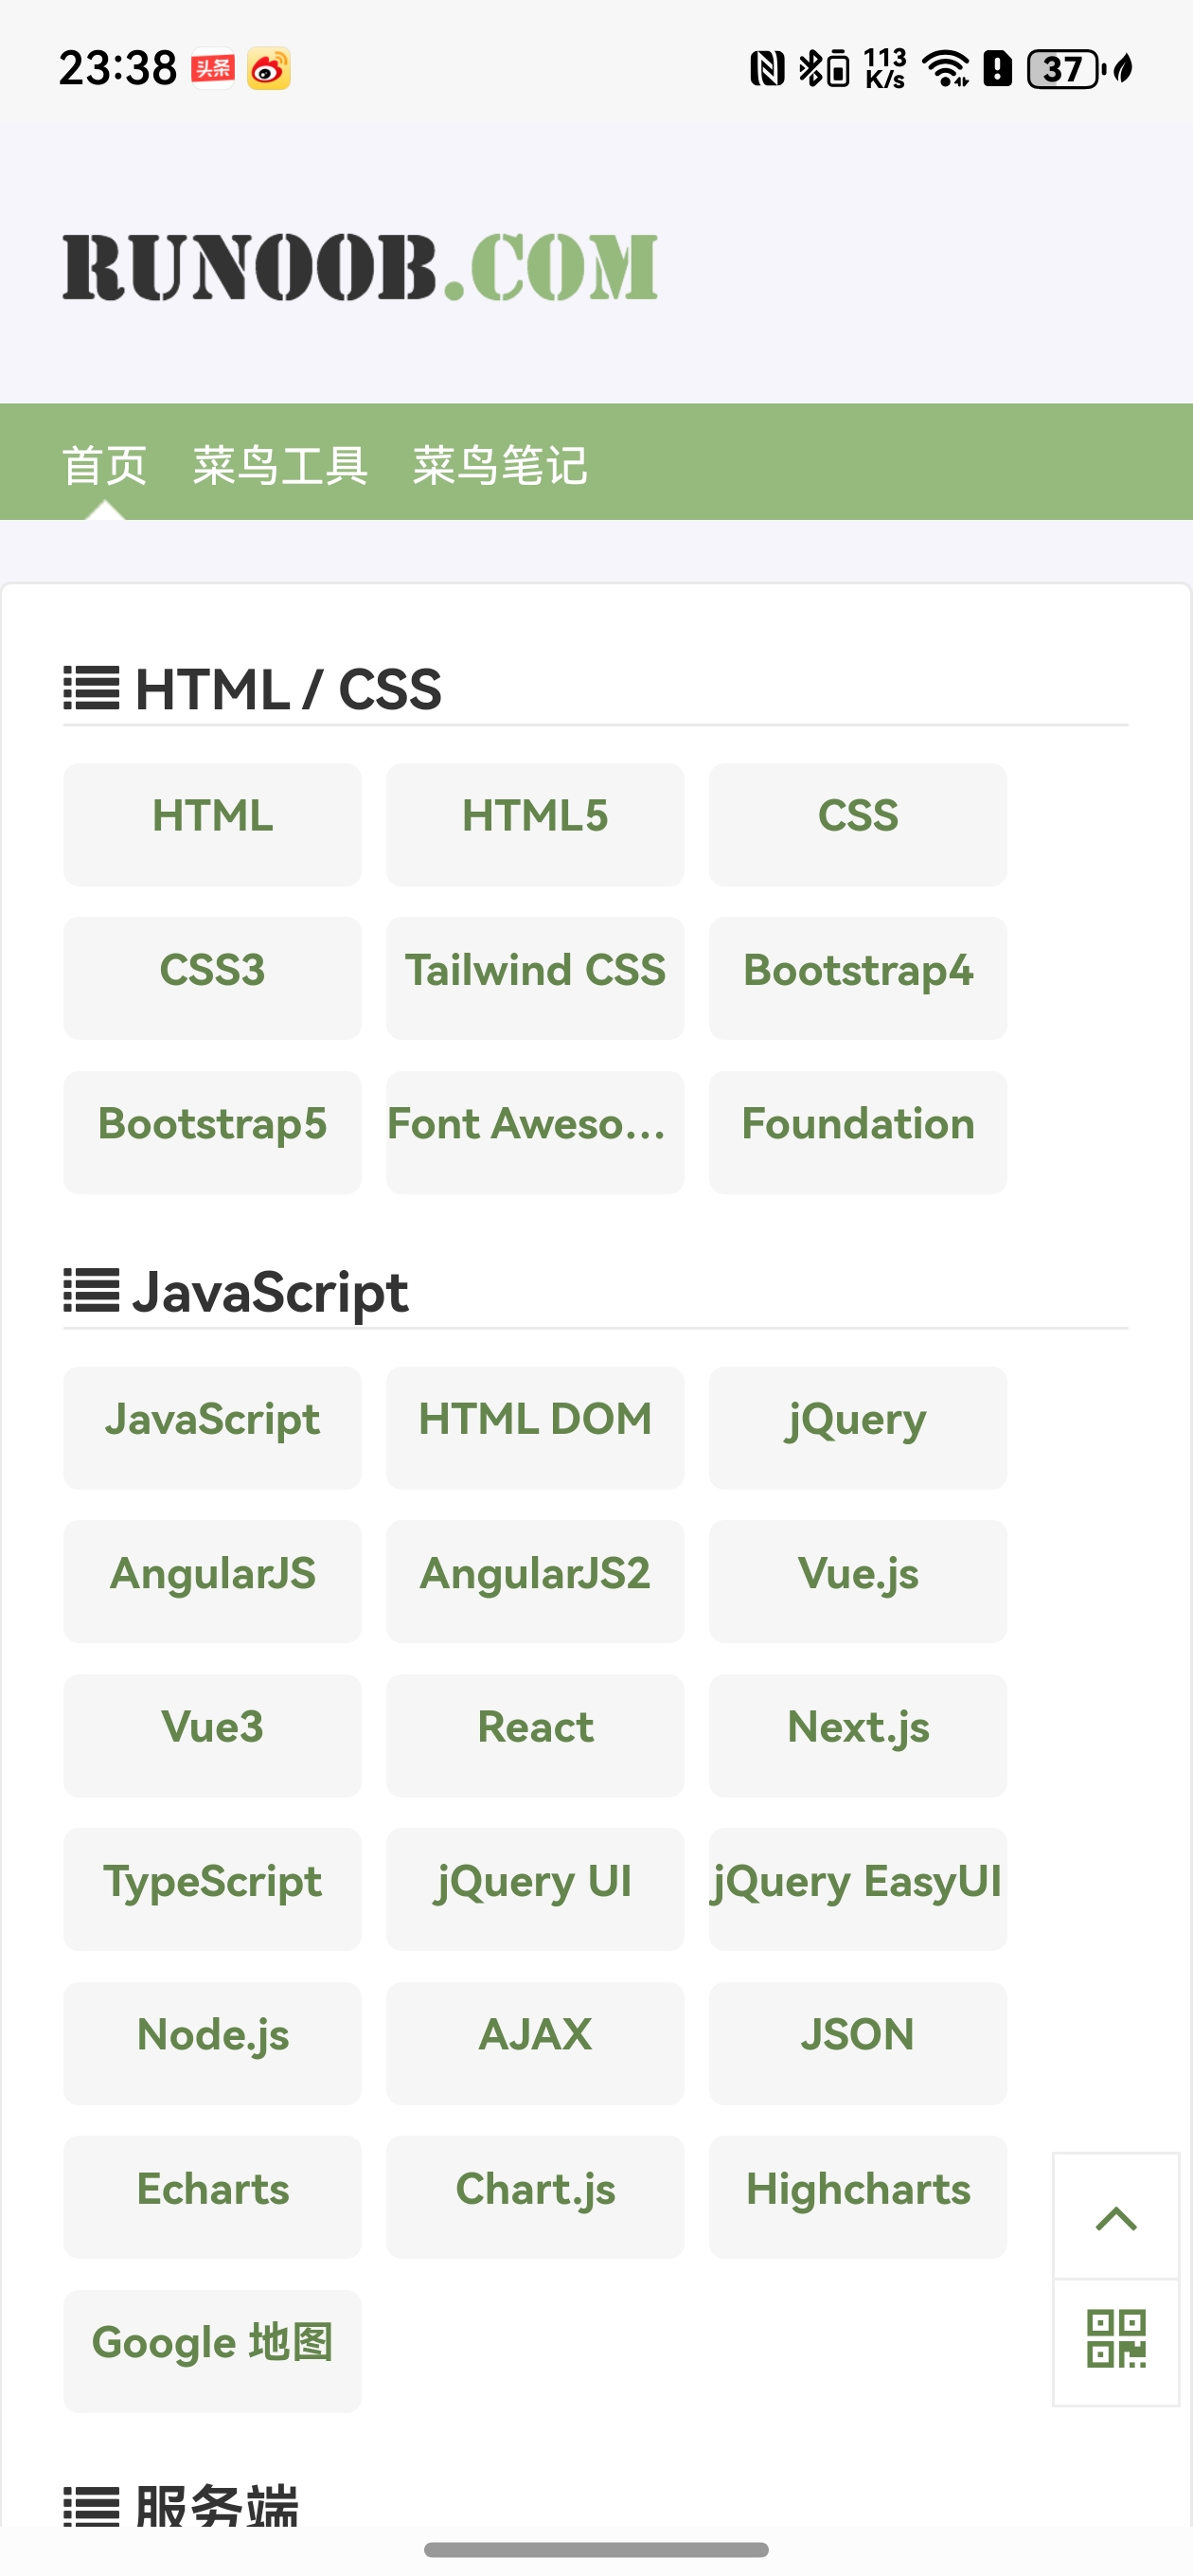The image size is (1193, 2576).
Task: Tap the Weibo notification icon
Action: (269, 69)
